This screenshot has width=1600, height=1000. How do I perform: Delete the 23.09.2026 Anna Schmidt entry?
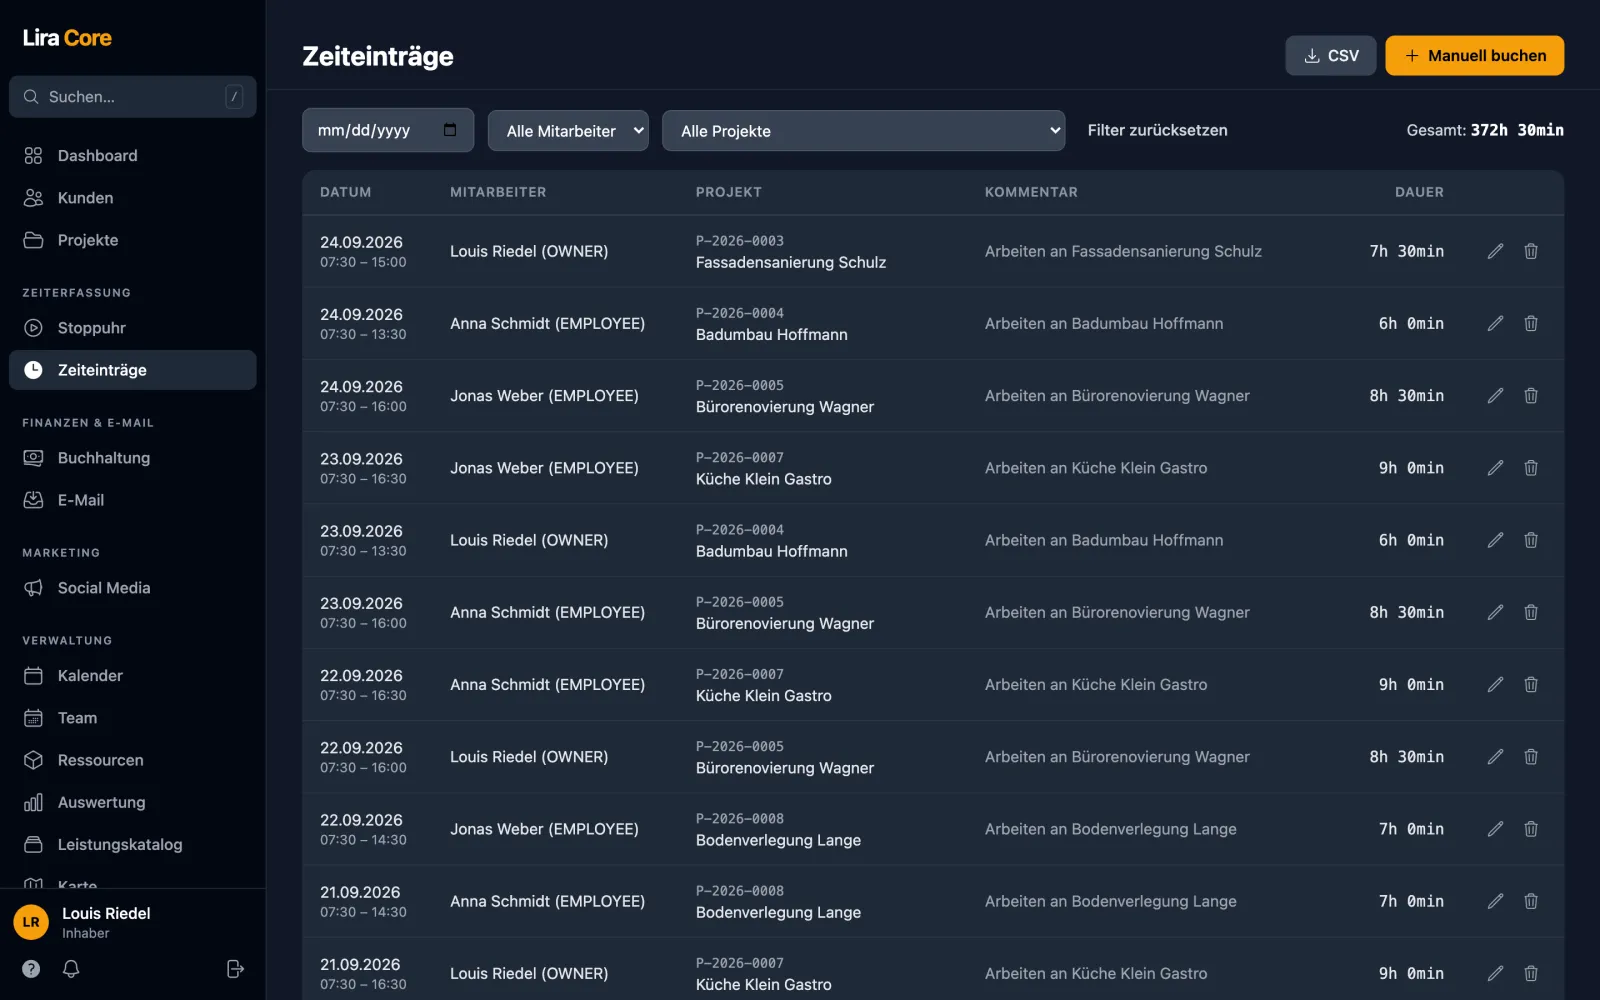coord(1531,612)
